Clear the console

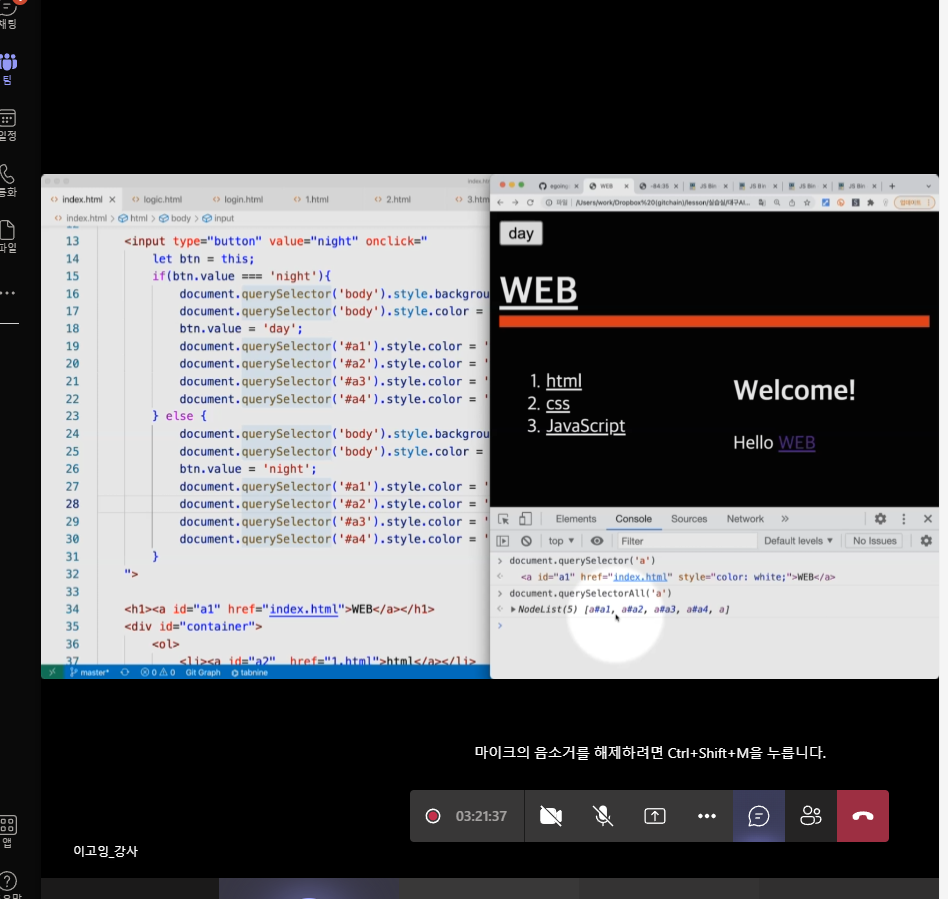pyautogui.click(x=526, y=541)
